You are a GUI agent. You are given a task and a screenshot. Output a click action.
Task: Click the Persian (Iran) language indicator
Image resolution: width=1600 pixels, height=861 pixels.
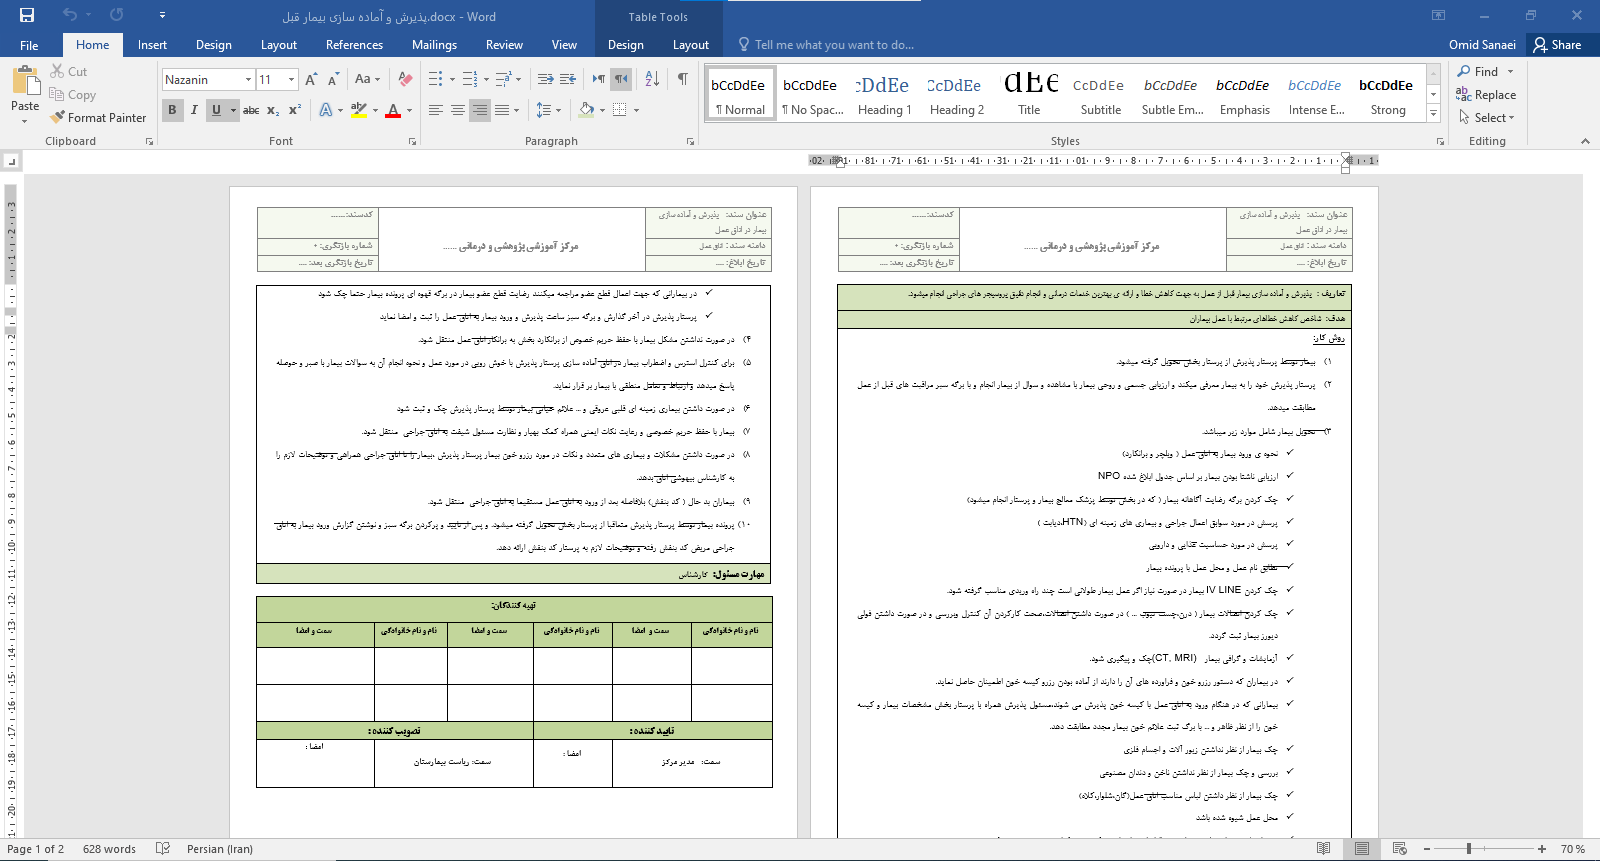[220, 849]
